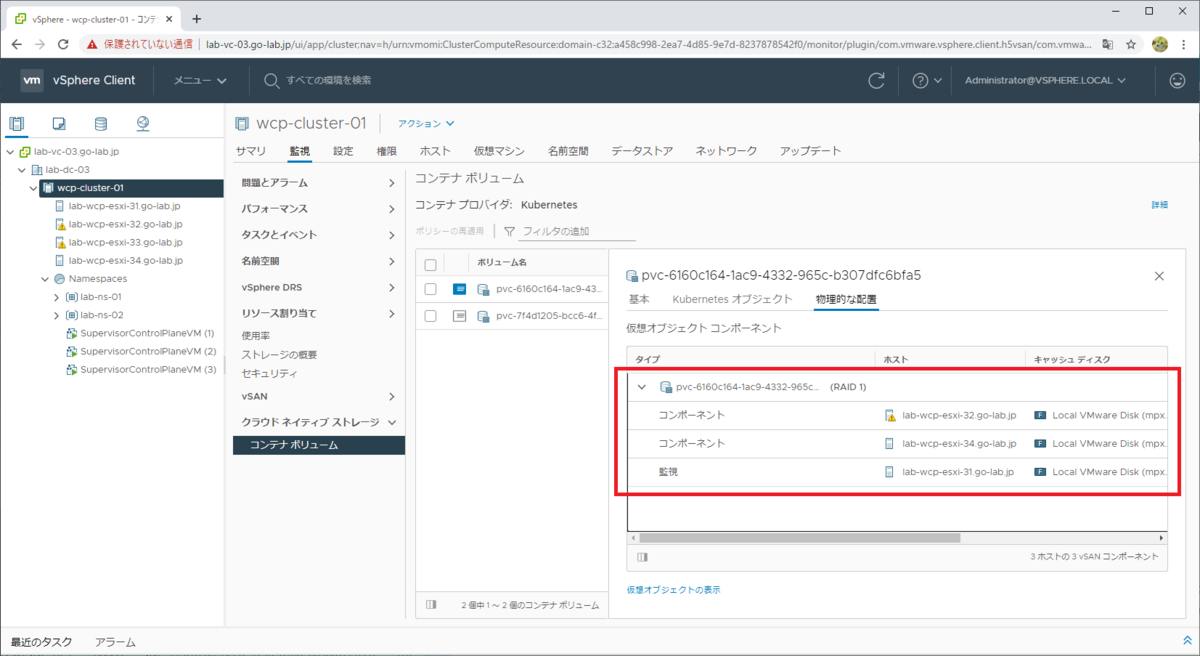The height and width of the screenshot is (656, 1200).
Task: Open the アラーム bottom tab
Action: click(115, 642)
